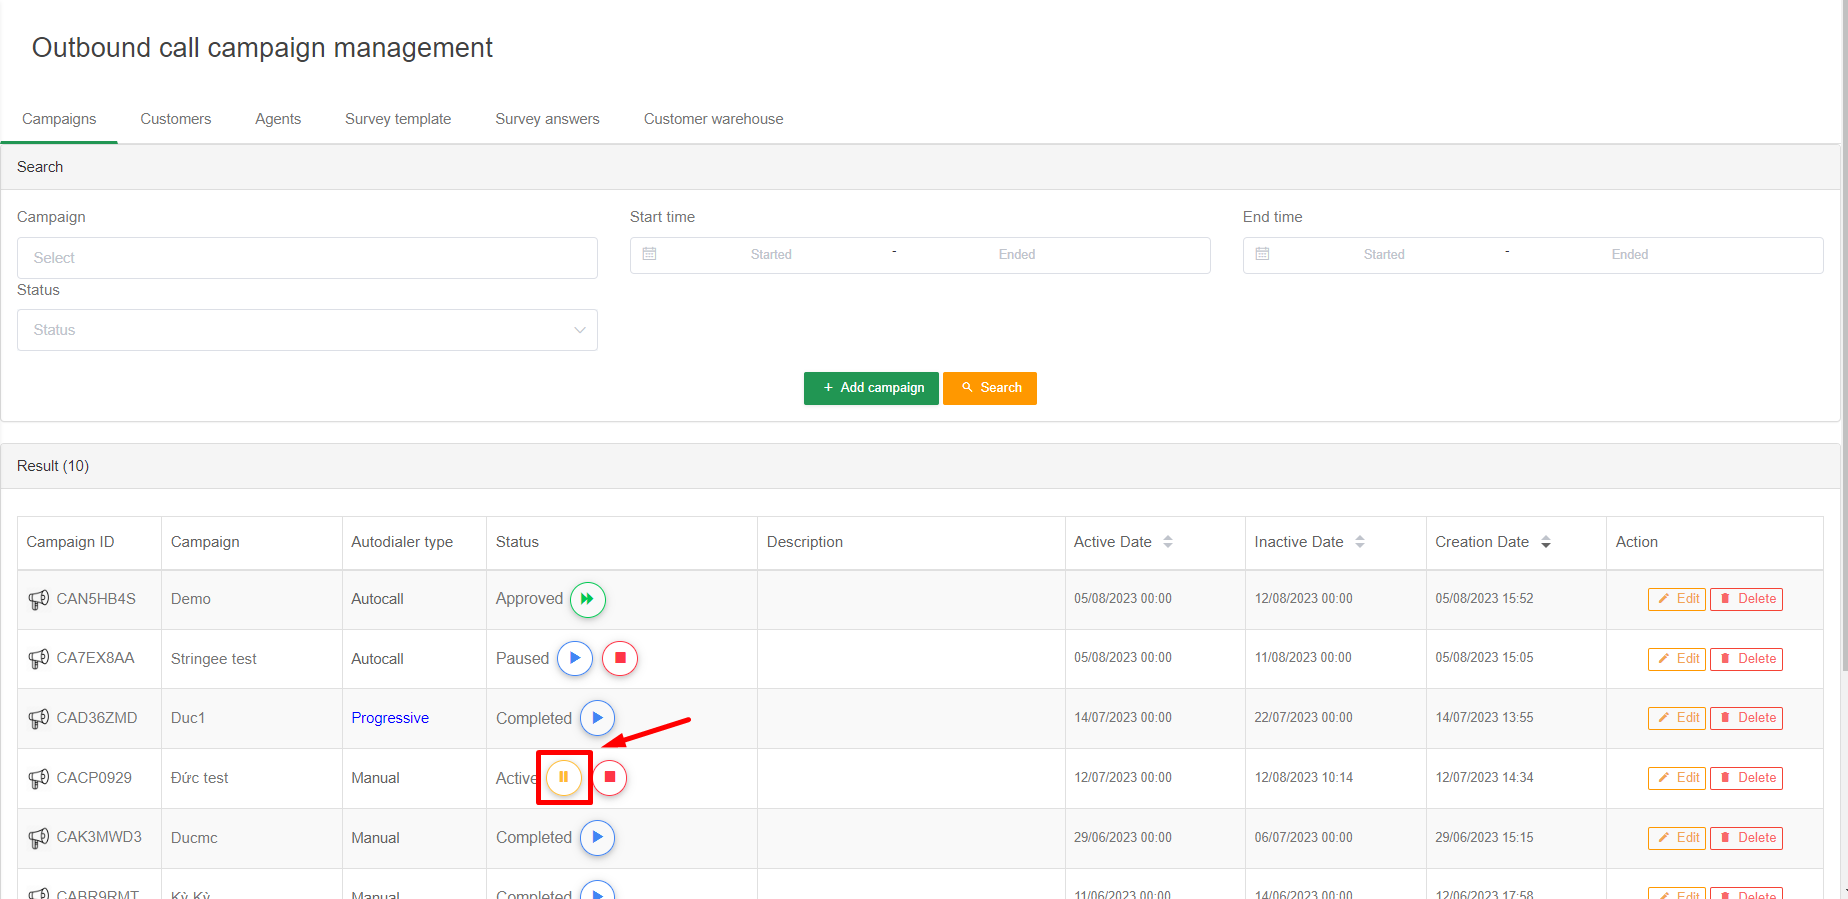1848x899 pixels.
Task: Stop the Stringee test campaign
Action: click(620, 658)
